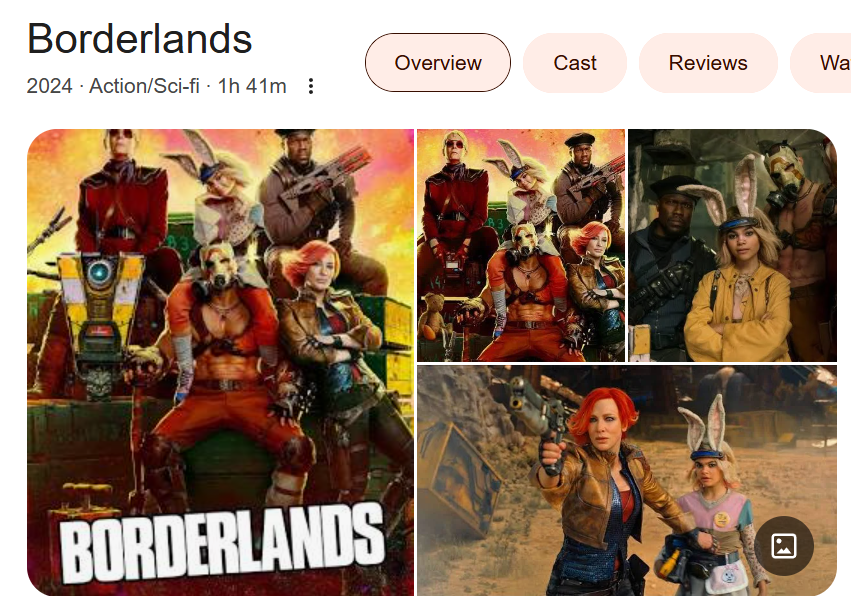View the smaller poster thumbnail in the top middle
Viewport: 851px width, 596px height.
(521, 245)
